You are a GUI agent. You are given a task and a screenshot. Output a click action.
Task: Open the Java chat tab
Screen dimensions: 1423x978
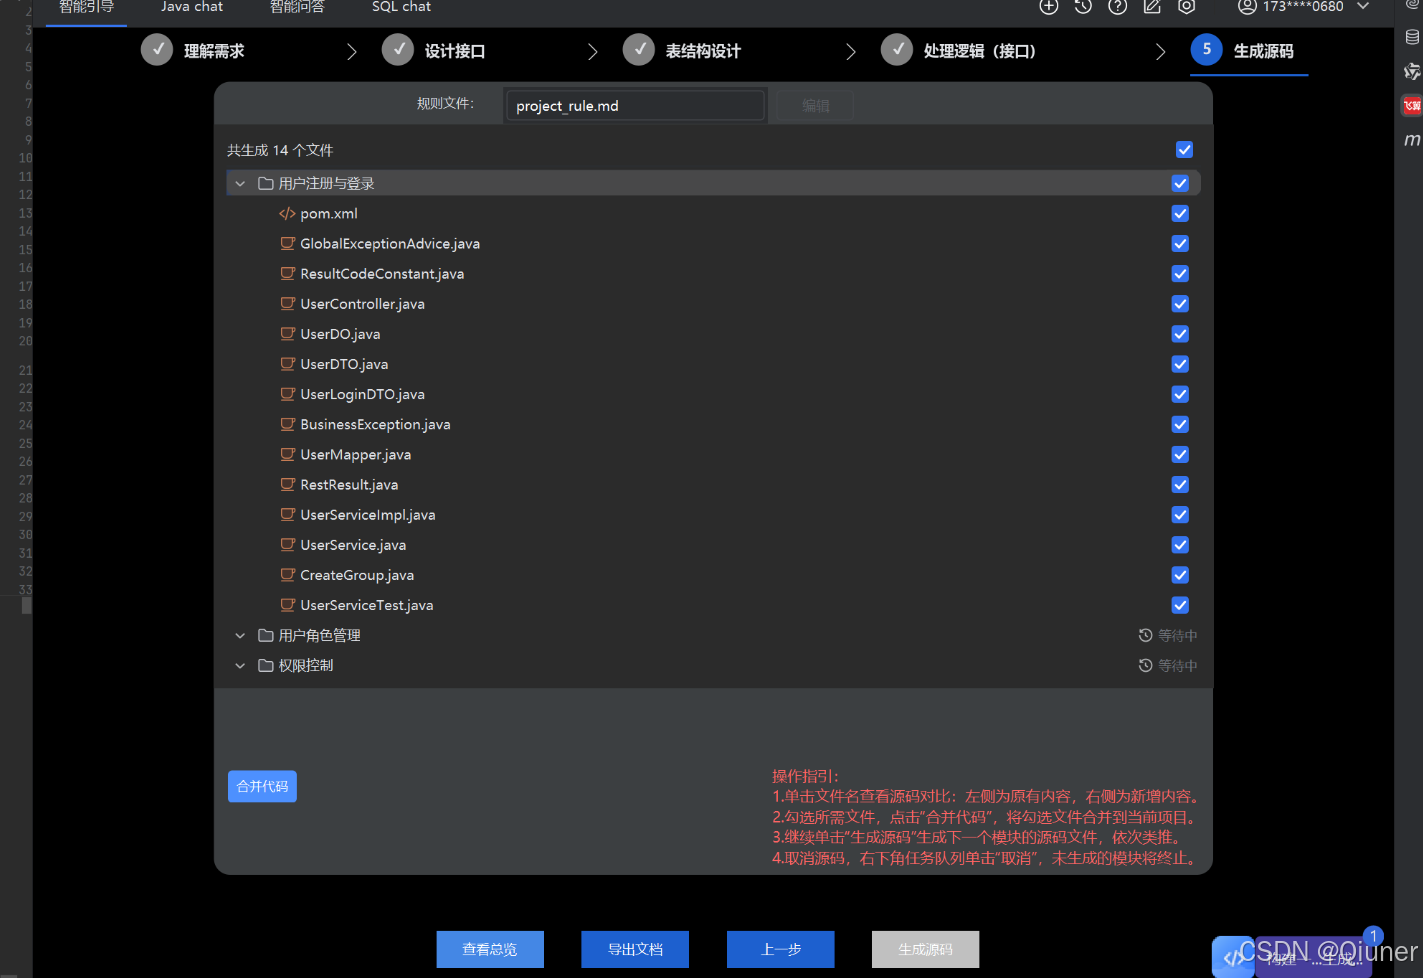click(191, 7)
